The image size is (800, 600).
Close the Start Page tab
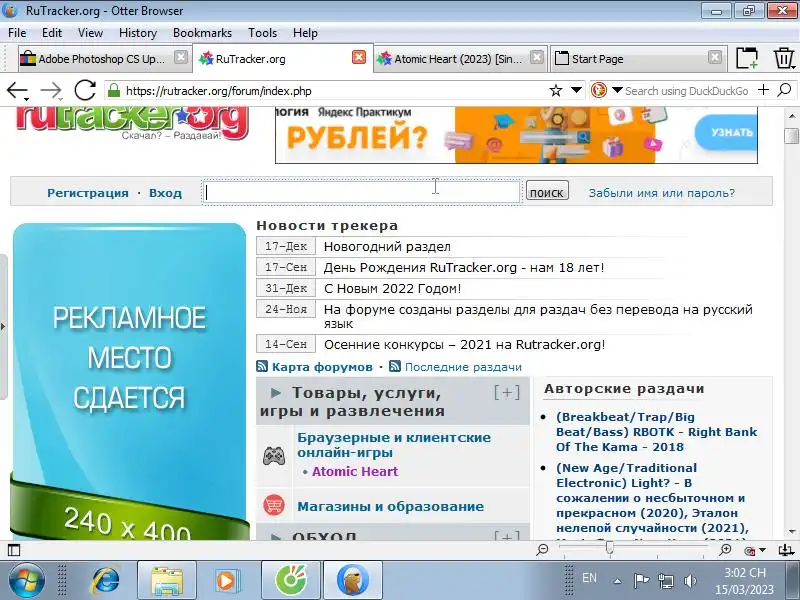coord(715,57)
